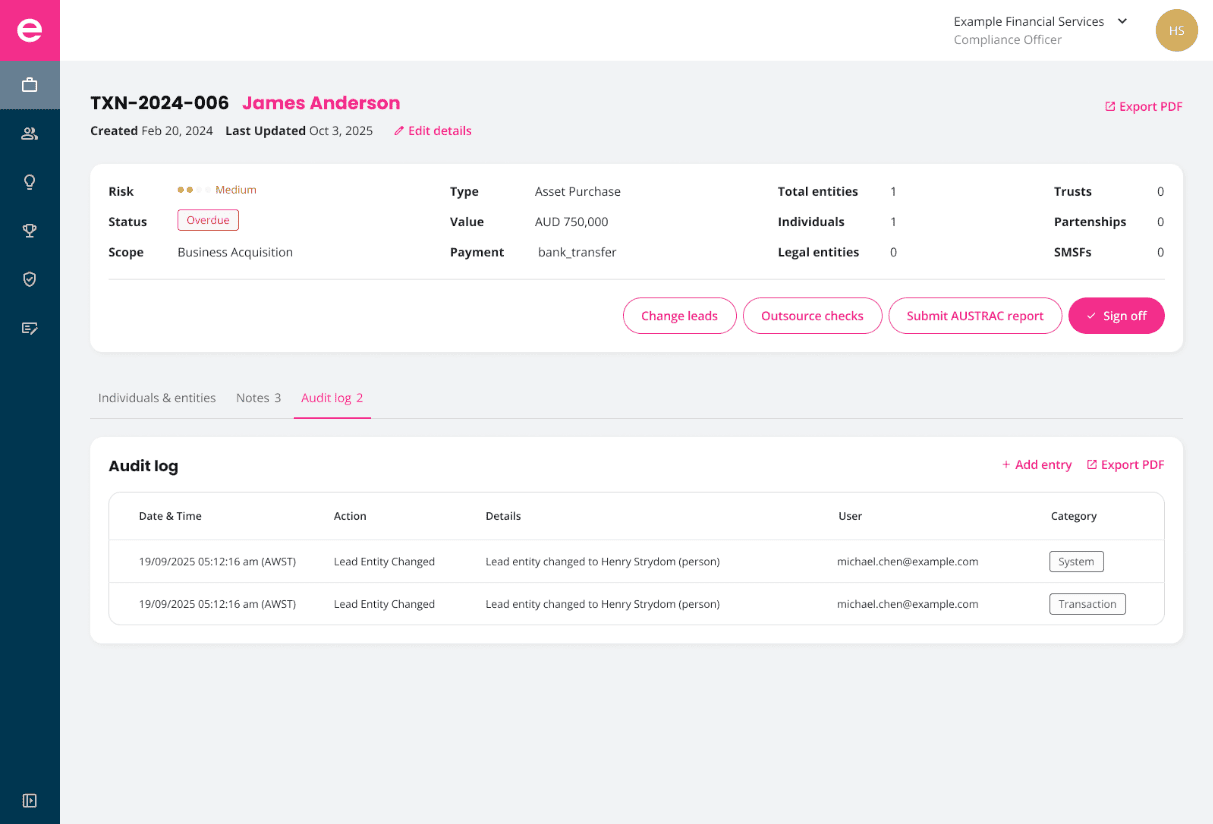Viewport: 1213px width, 824px height.
Task: Click the HS user avatar
Action: coord(1176,31)
